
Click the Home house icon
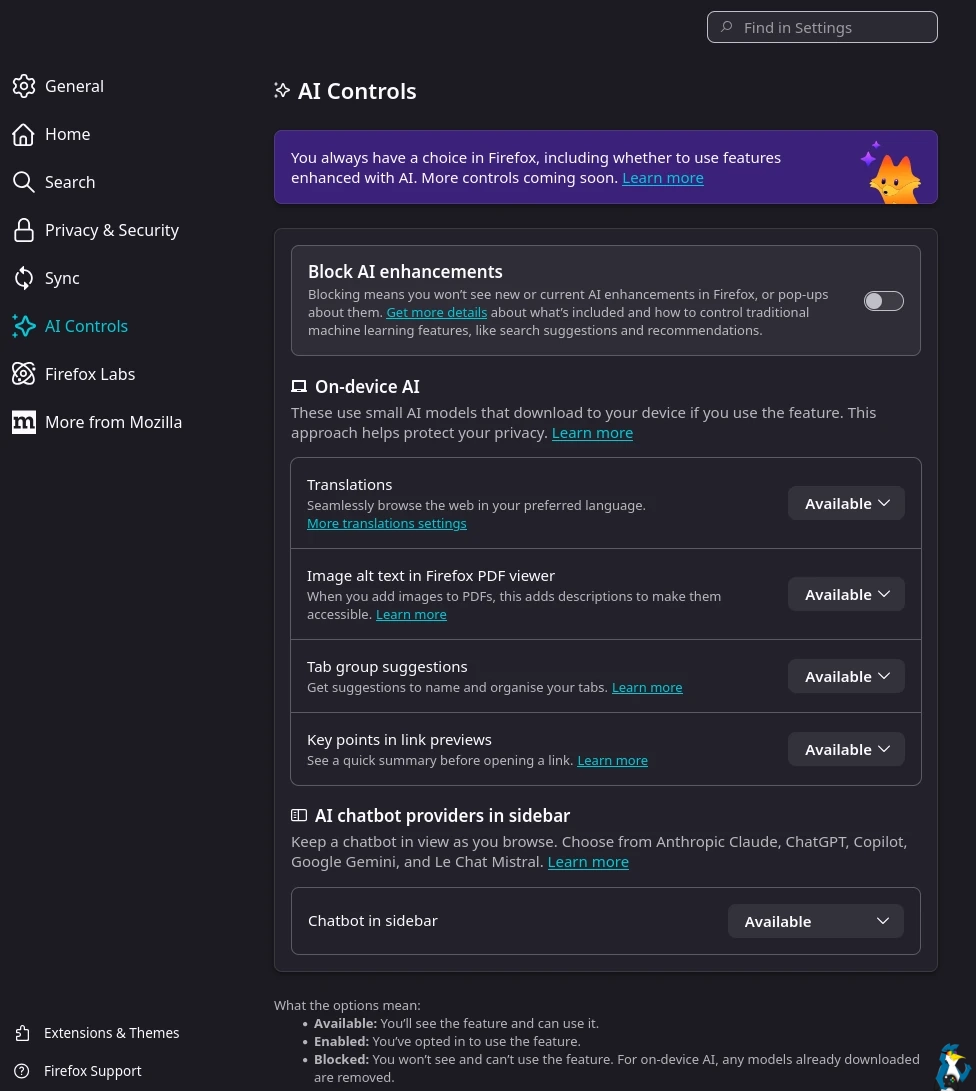[x=24, y=134]
